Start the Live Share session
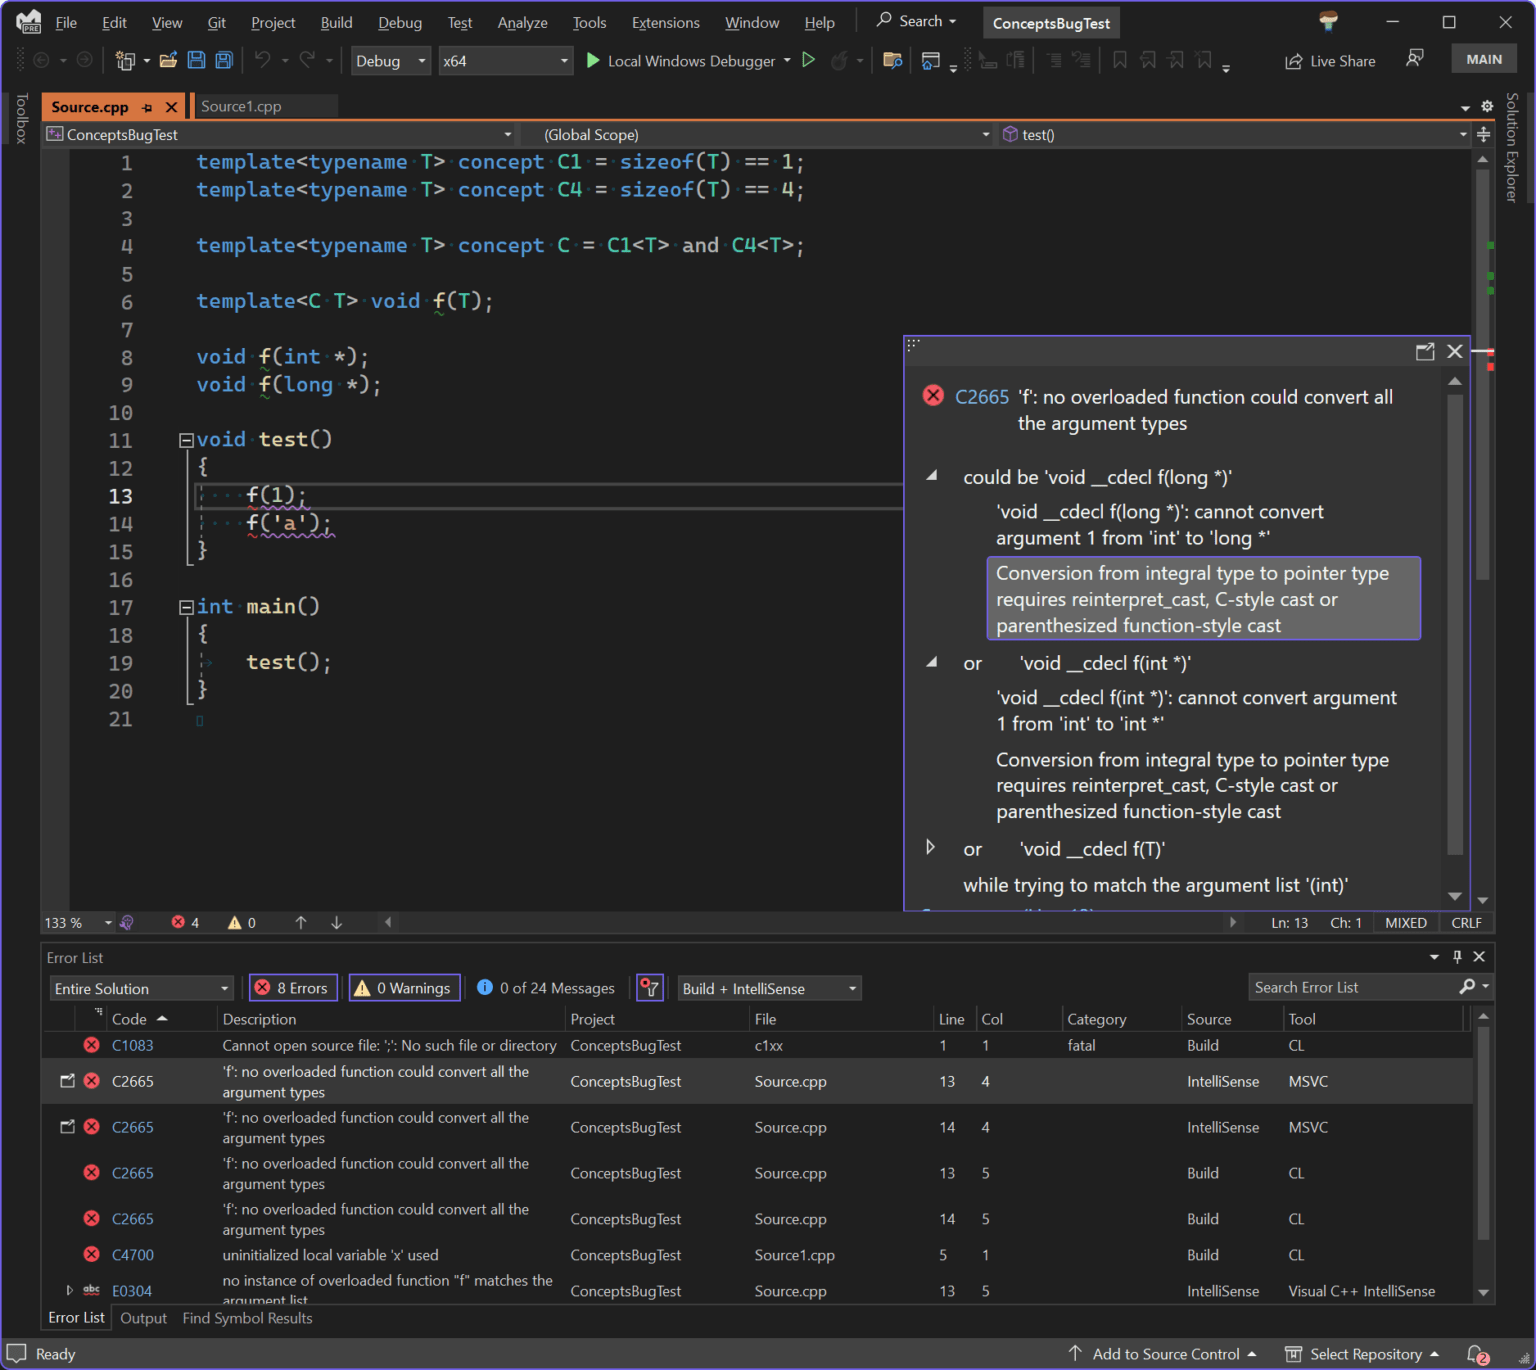This screenshot has width=1536, height=1370. (x=1330, y=60)
